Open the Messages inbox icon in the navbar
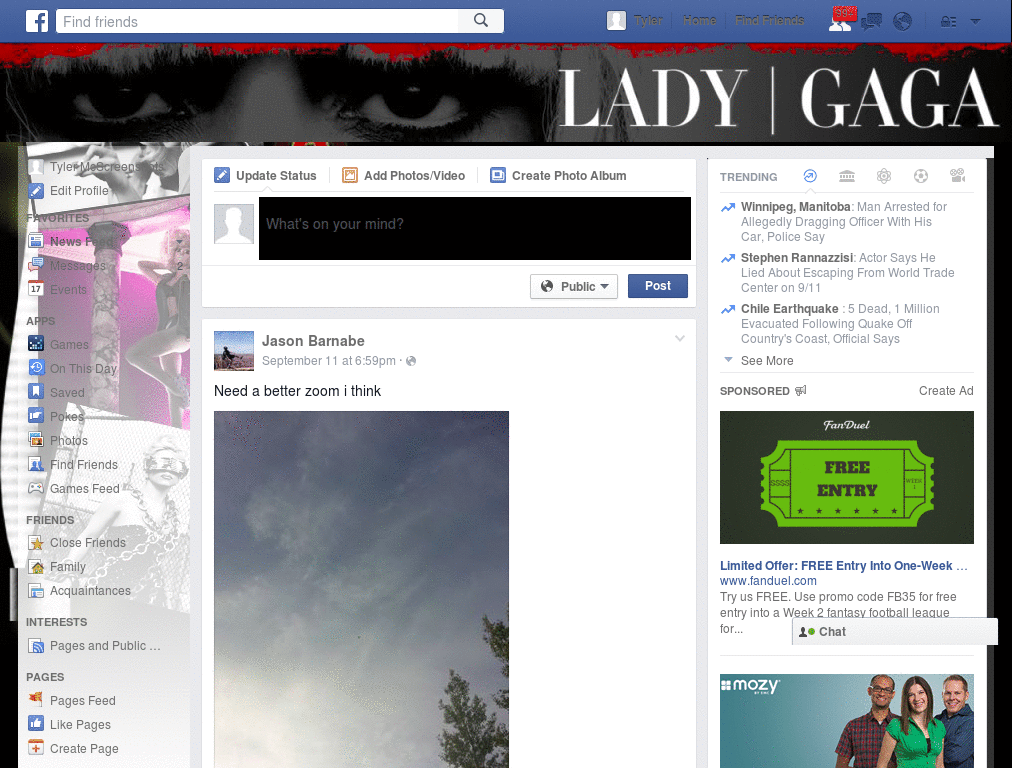The image size is (1024, 768). [872, 20]
